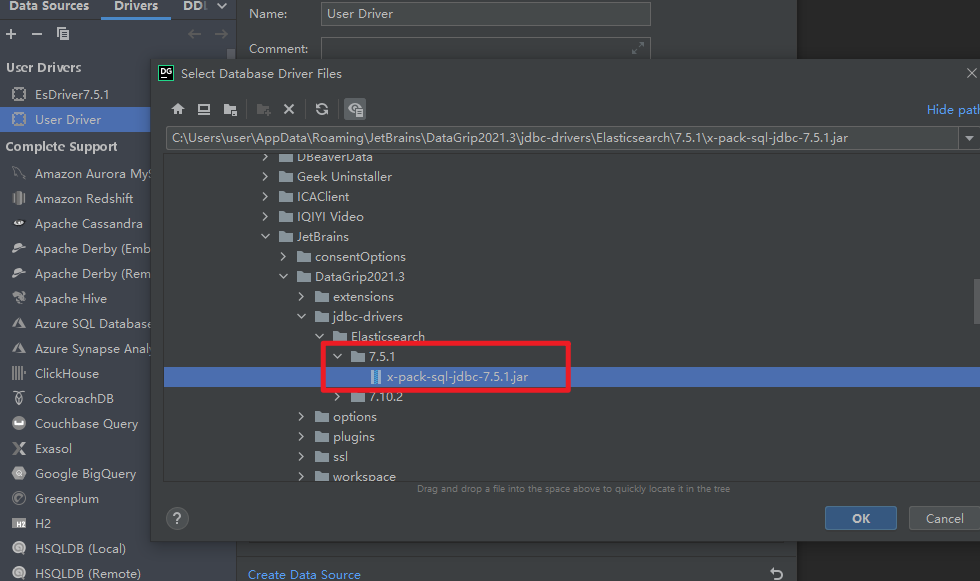Screen dimensions: 980x581
Task: Expand the Comment field icon
Action: (x=638, y=48)
